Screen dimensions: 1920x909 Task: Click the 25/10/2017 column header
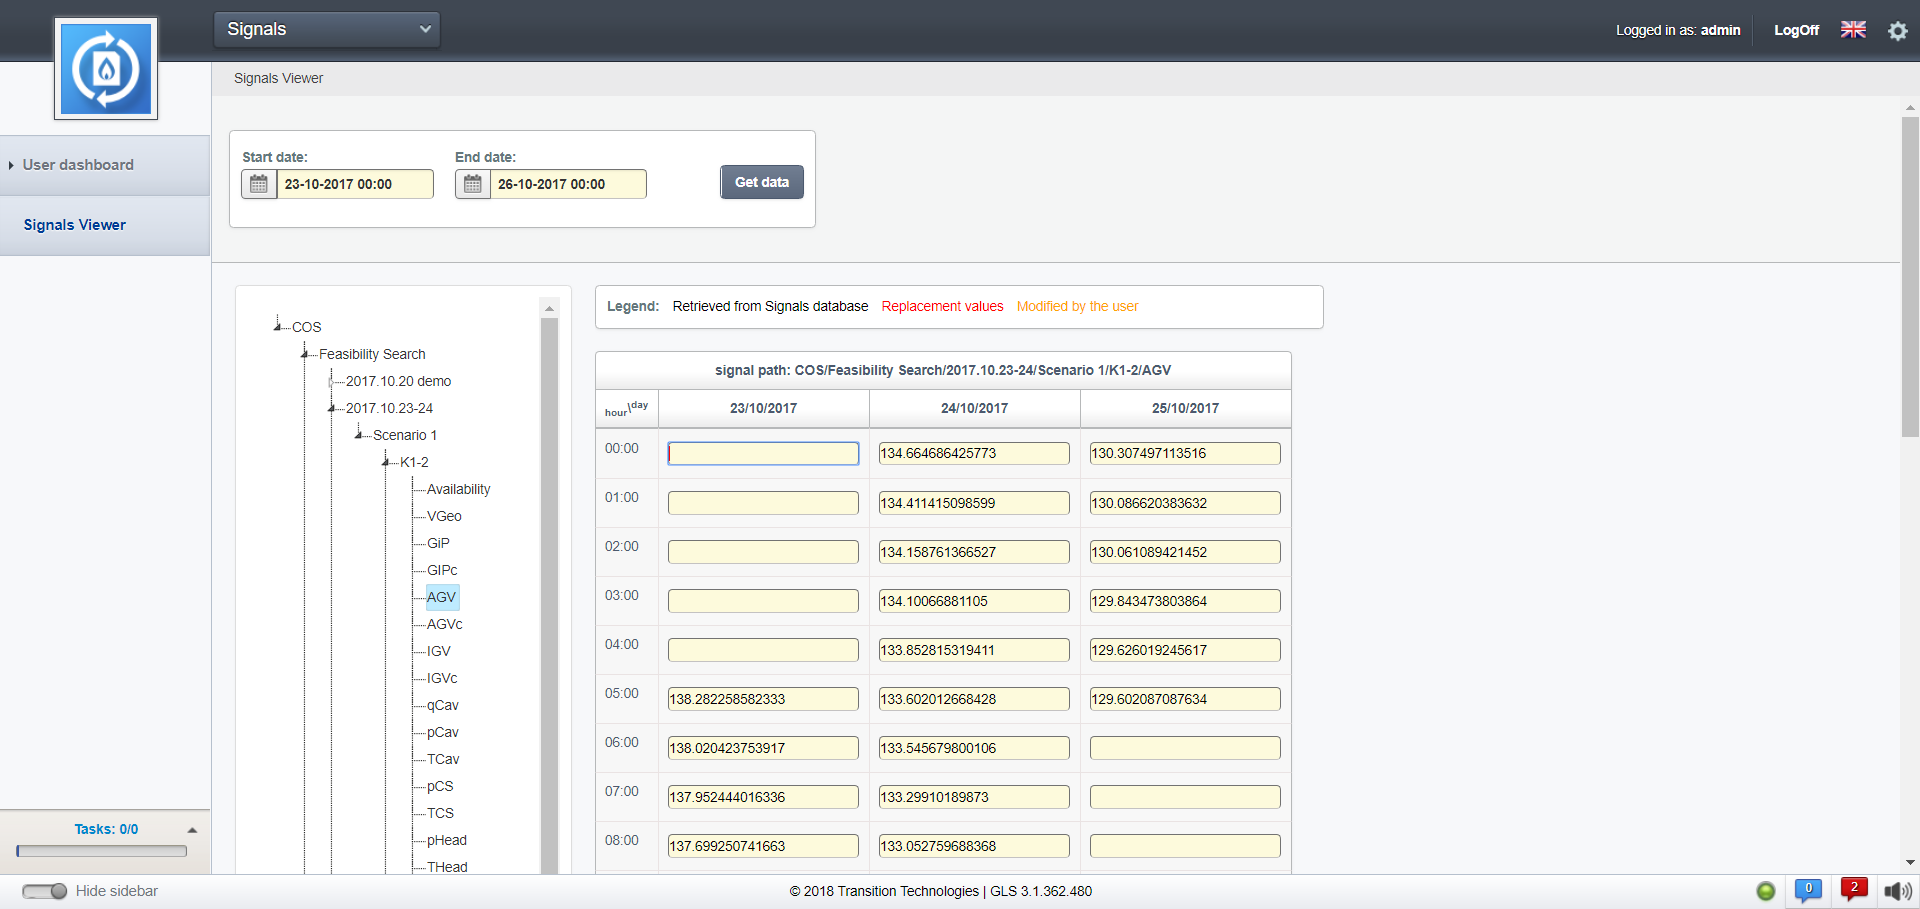coord(1185,408)
